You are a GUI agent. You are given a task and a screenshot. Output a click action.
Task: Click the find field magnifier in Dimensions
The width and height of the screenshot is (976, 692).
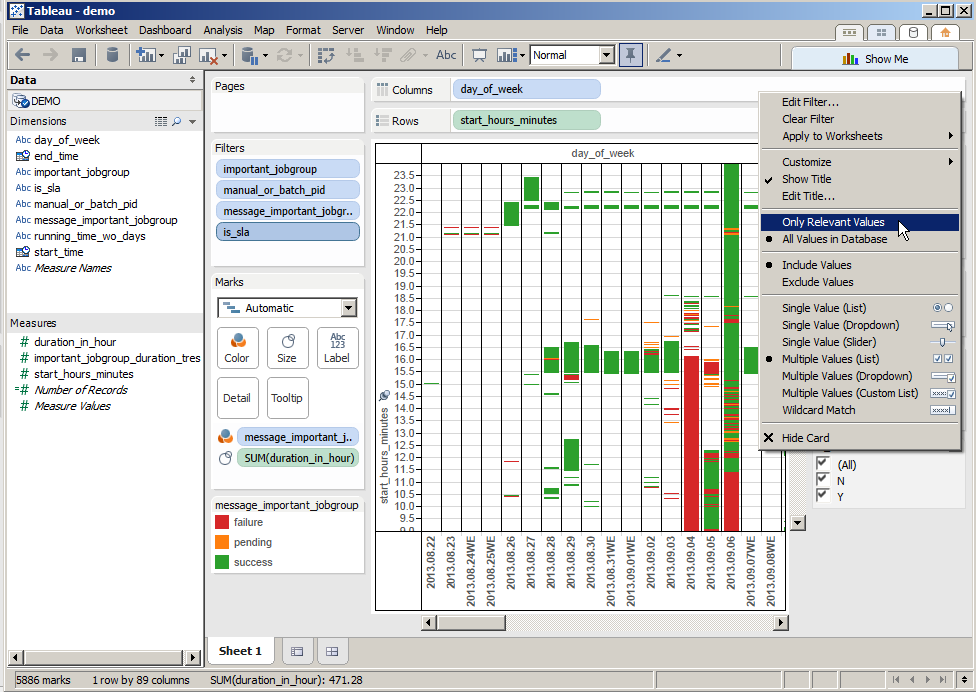[177, 121]
